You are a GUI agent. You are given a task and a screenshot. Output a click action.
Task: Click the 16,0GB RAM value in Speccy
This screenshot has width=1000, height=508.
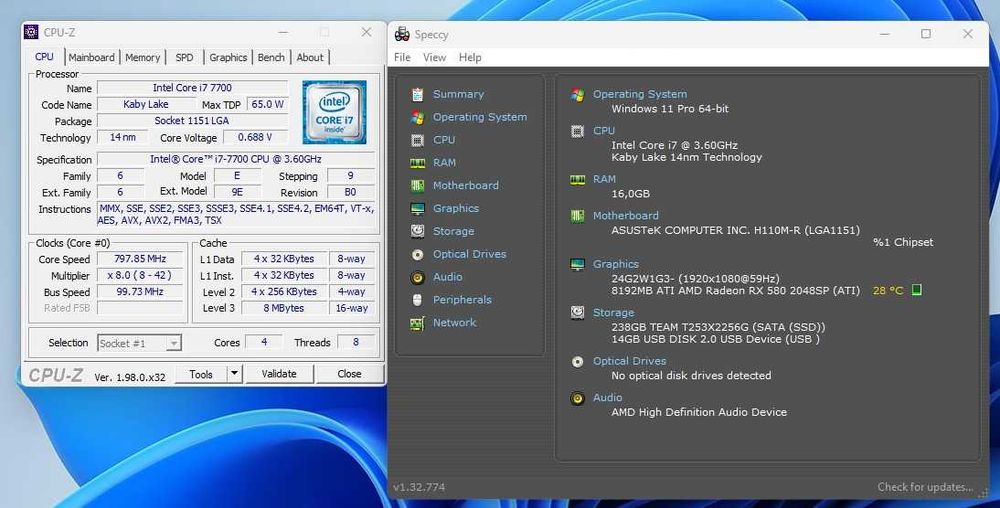pos(631,194)
